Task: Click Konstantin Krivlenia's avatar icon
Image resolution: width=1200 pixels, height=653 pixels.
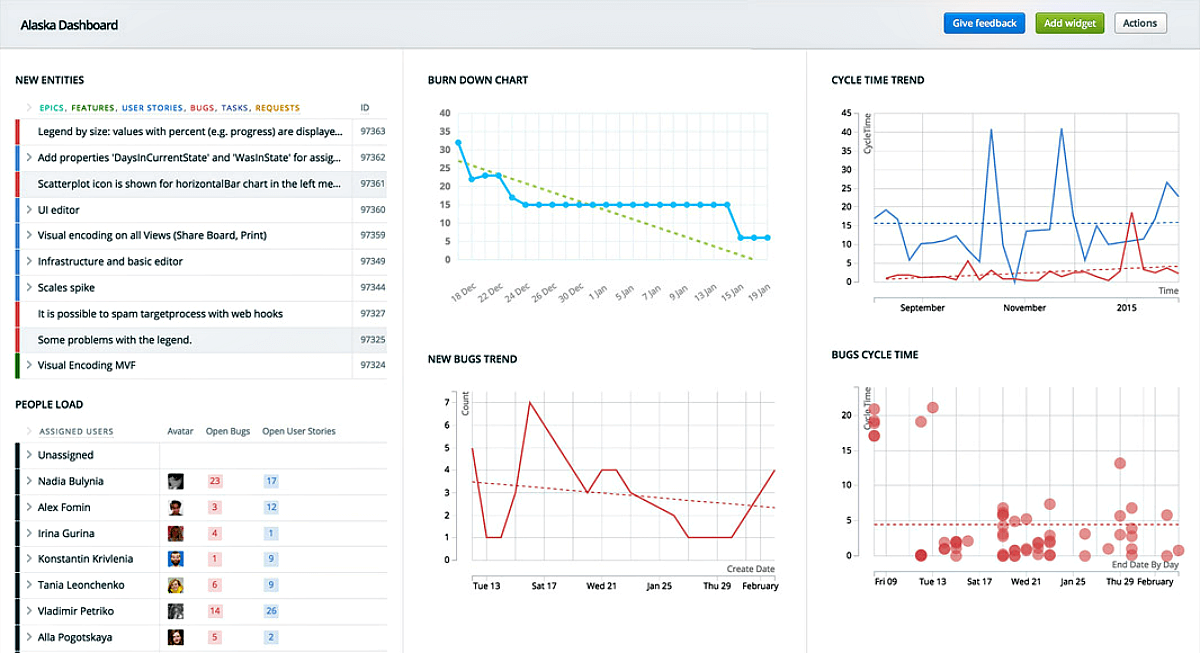Action: 175,559
